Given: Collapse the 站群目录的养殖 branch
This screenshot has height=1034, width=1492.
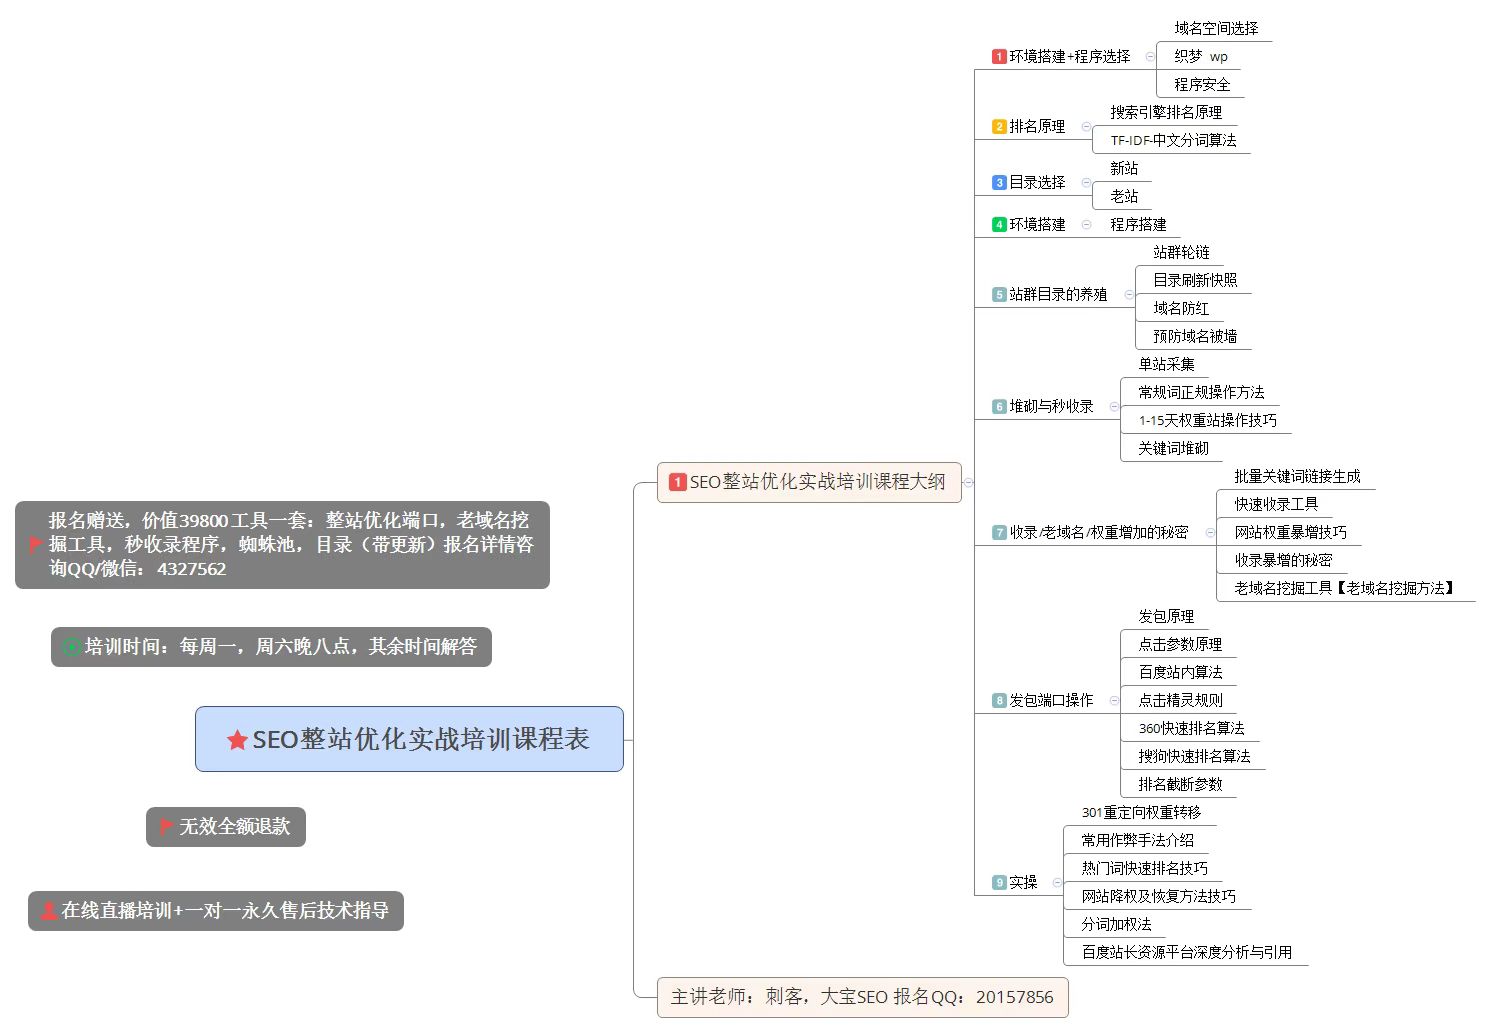Looking at the screenshot, I should 1130,295.
